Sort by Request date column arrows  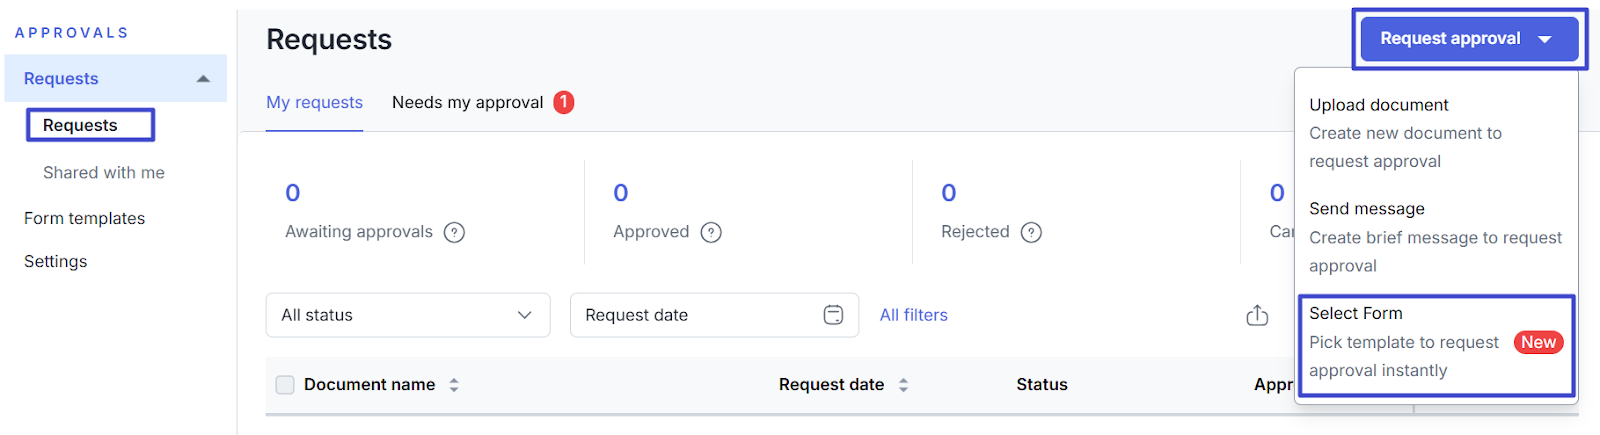click(903, 385)
